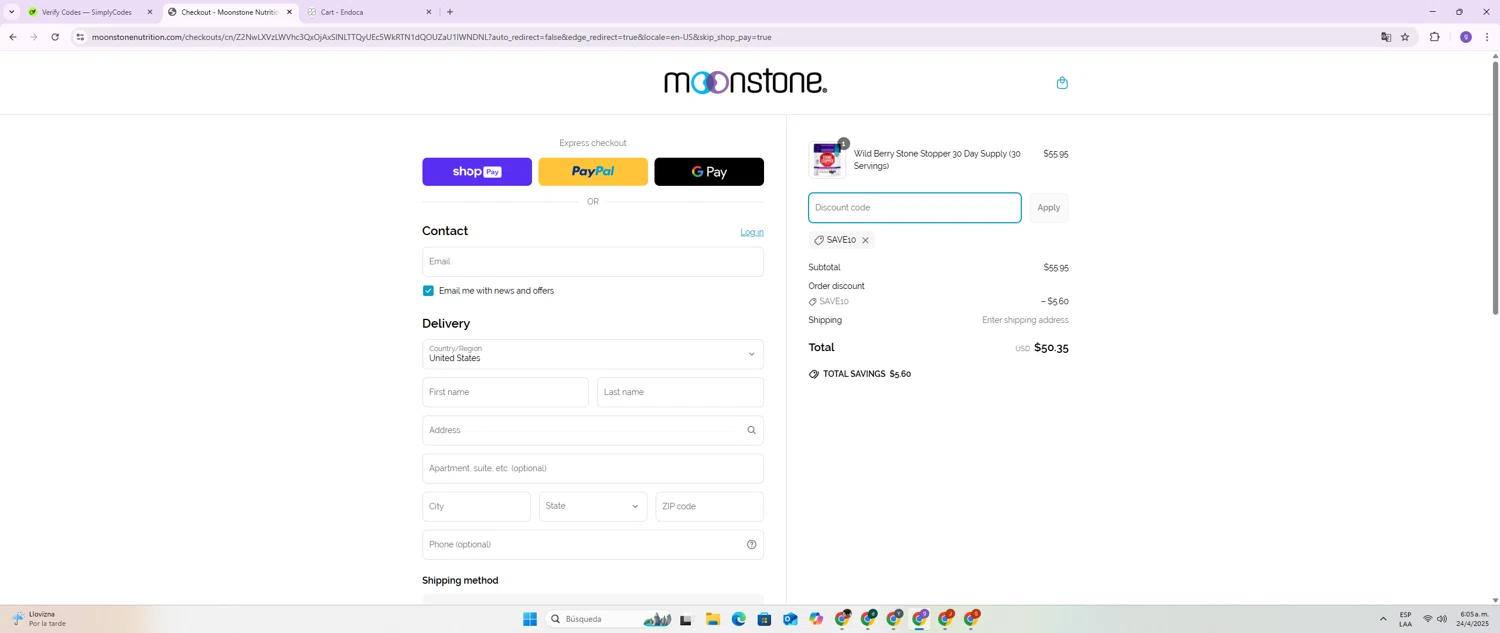View site information icon beside URL
Screen dimensions: 1500x633
pyautogui.click(x=80, y=37)
